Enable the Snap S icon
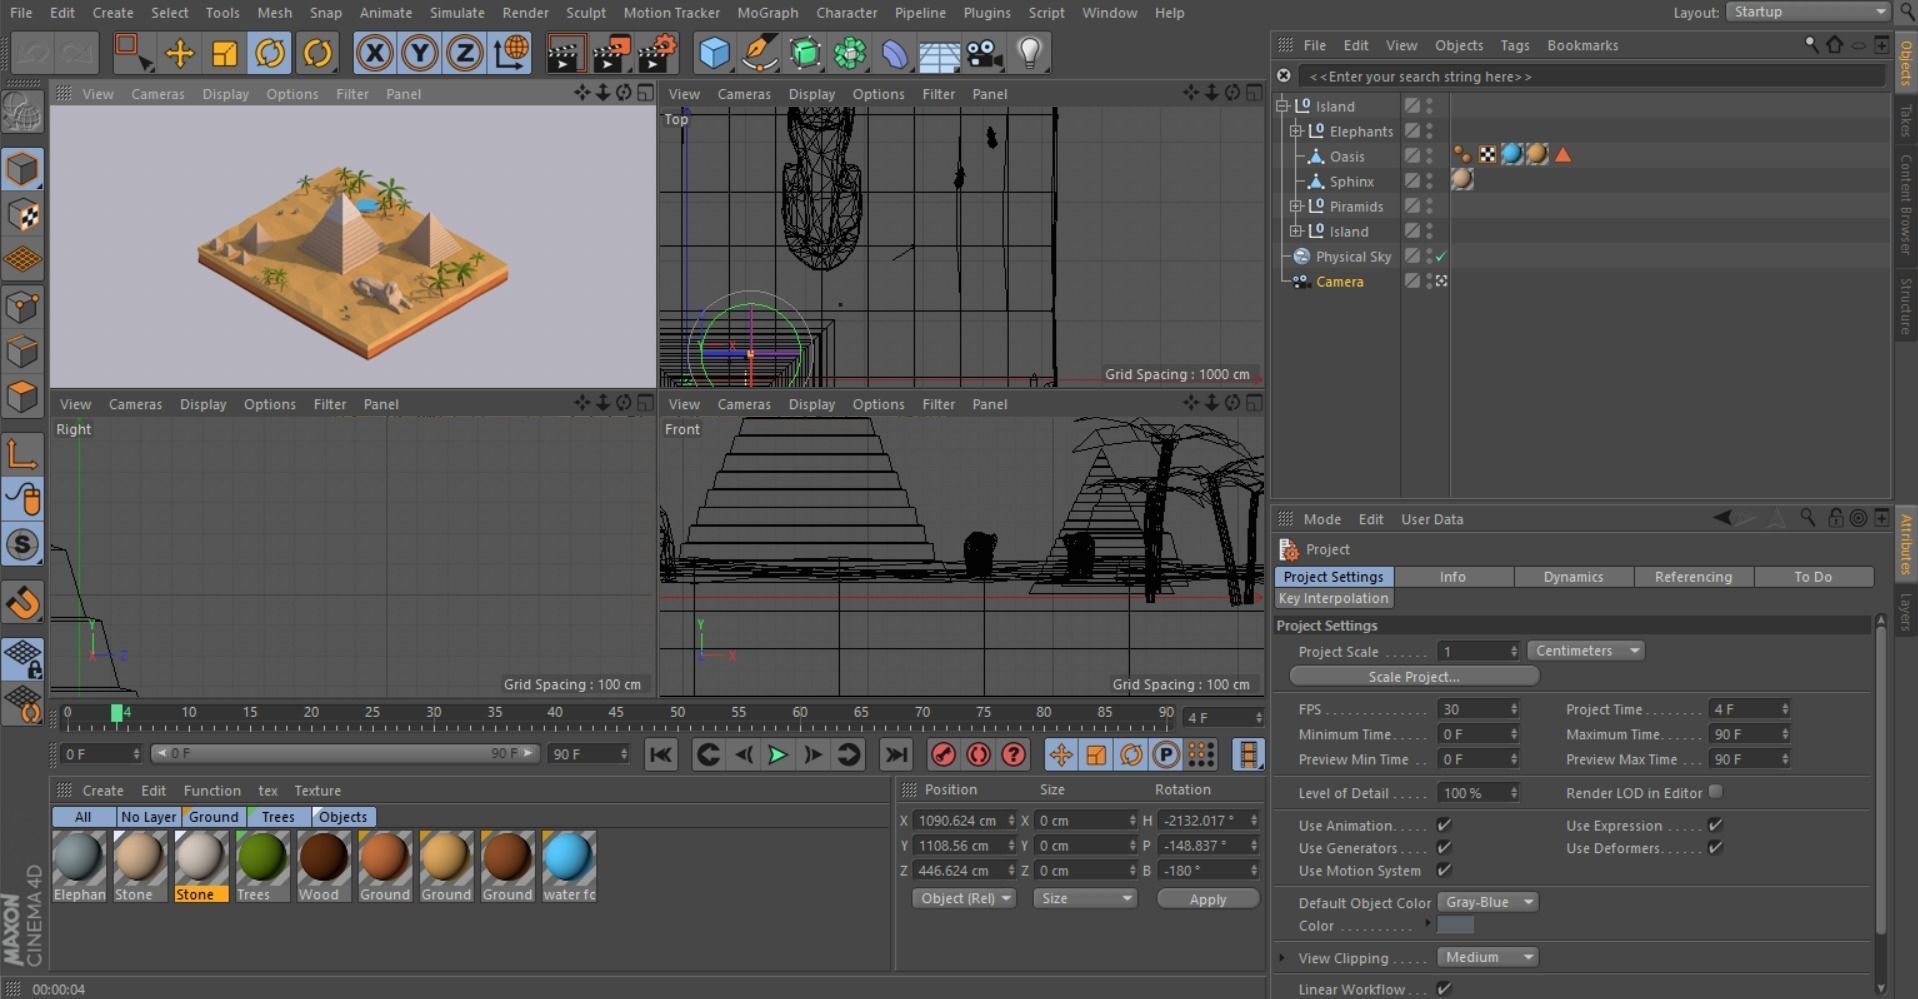Screen dimensions: 1918x999 coord(22,545)
